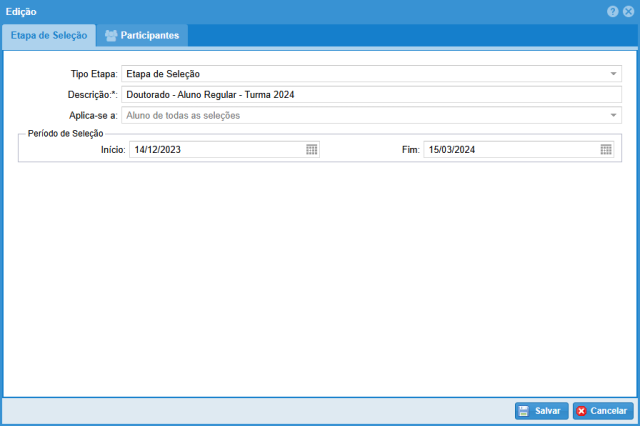Open the calendar picker for Início

click(312, 149)
